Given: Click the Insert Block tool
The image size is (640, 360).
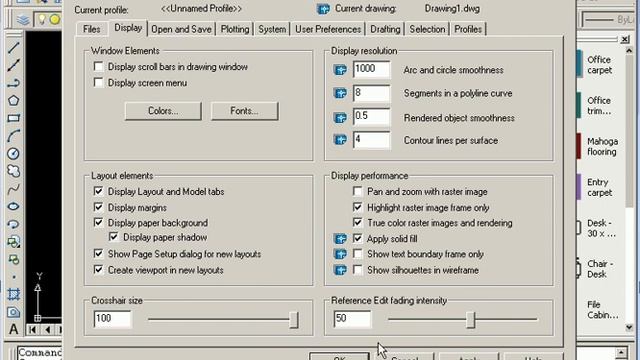Looking at the screenshot, I should (13, 242).
